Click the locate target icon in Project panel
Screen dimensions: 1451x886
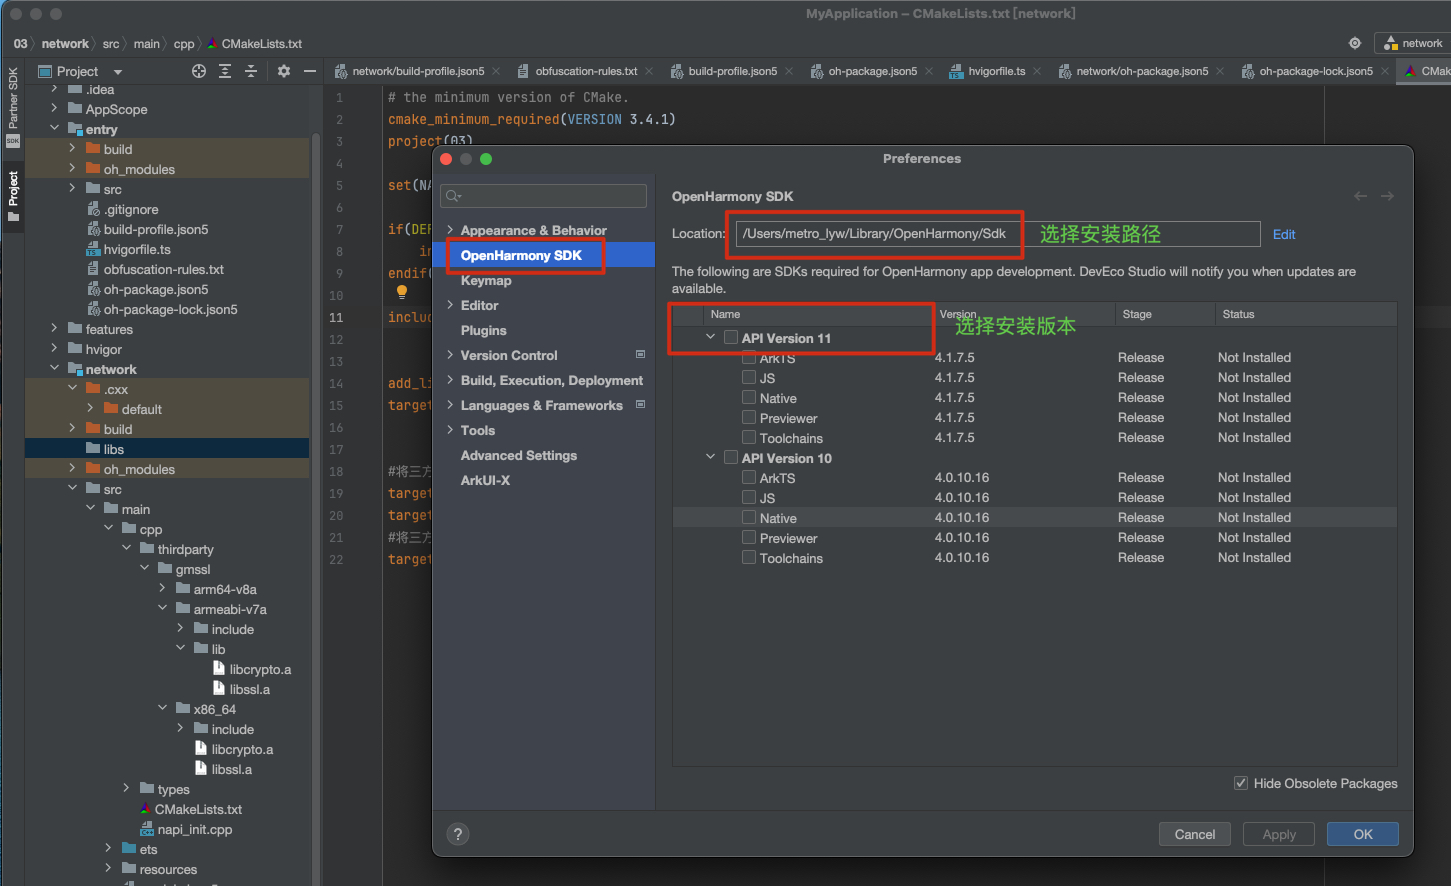click(199, 71)
